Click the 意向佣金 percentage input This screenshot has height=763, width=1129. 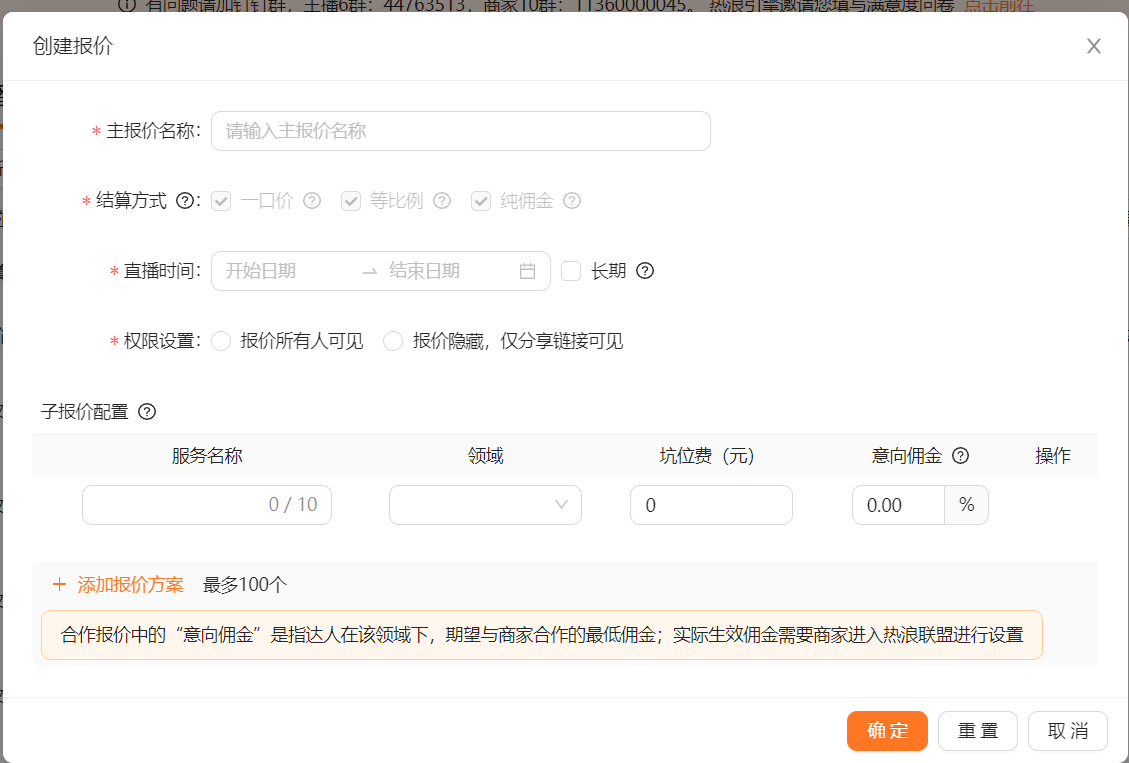click(899, 505)
